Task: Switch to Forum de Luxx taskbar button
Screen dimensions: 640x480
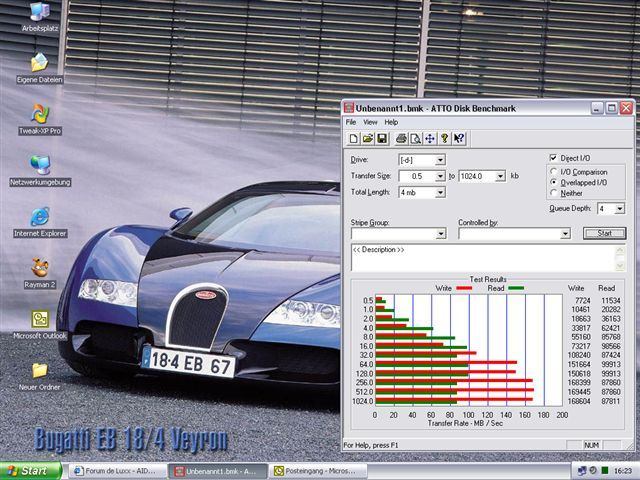Action: pyautogui.click(x=117, y=471)
